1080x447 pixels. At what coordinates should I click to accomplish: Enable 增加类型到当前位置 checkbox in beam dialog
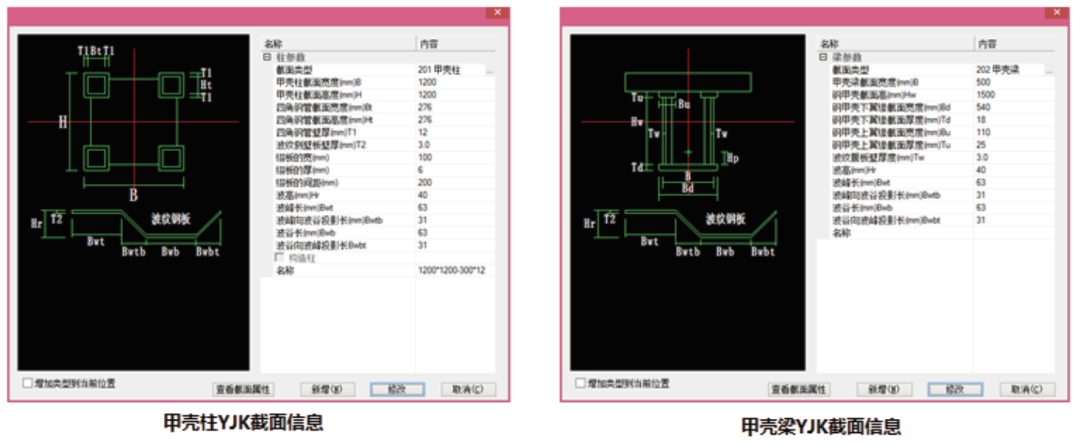[x=580, y=382]
